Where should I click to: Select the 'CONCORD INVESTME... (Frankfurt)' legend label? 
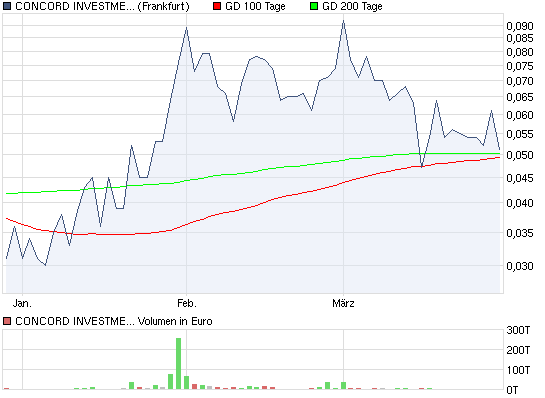point(102,6)
